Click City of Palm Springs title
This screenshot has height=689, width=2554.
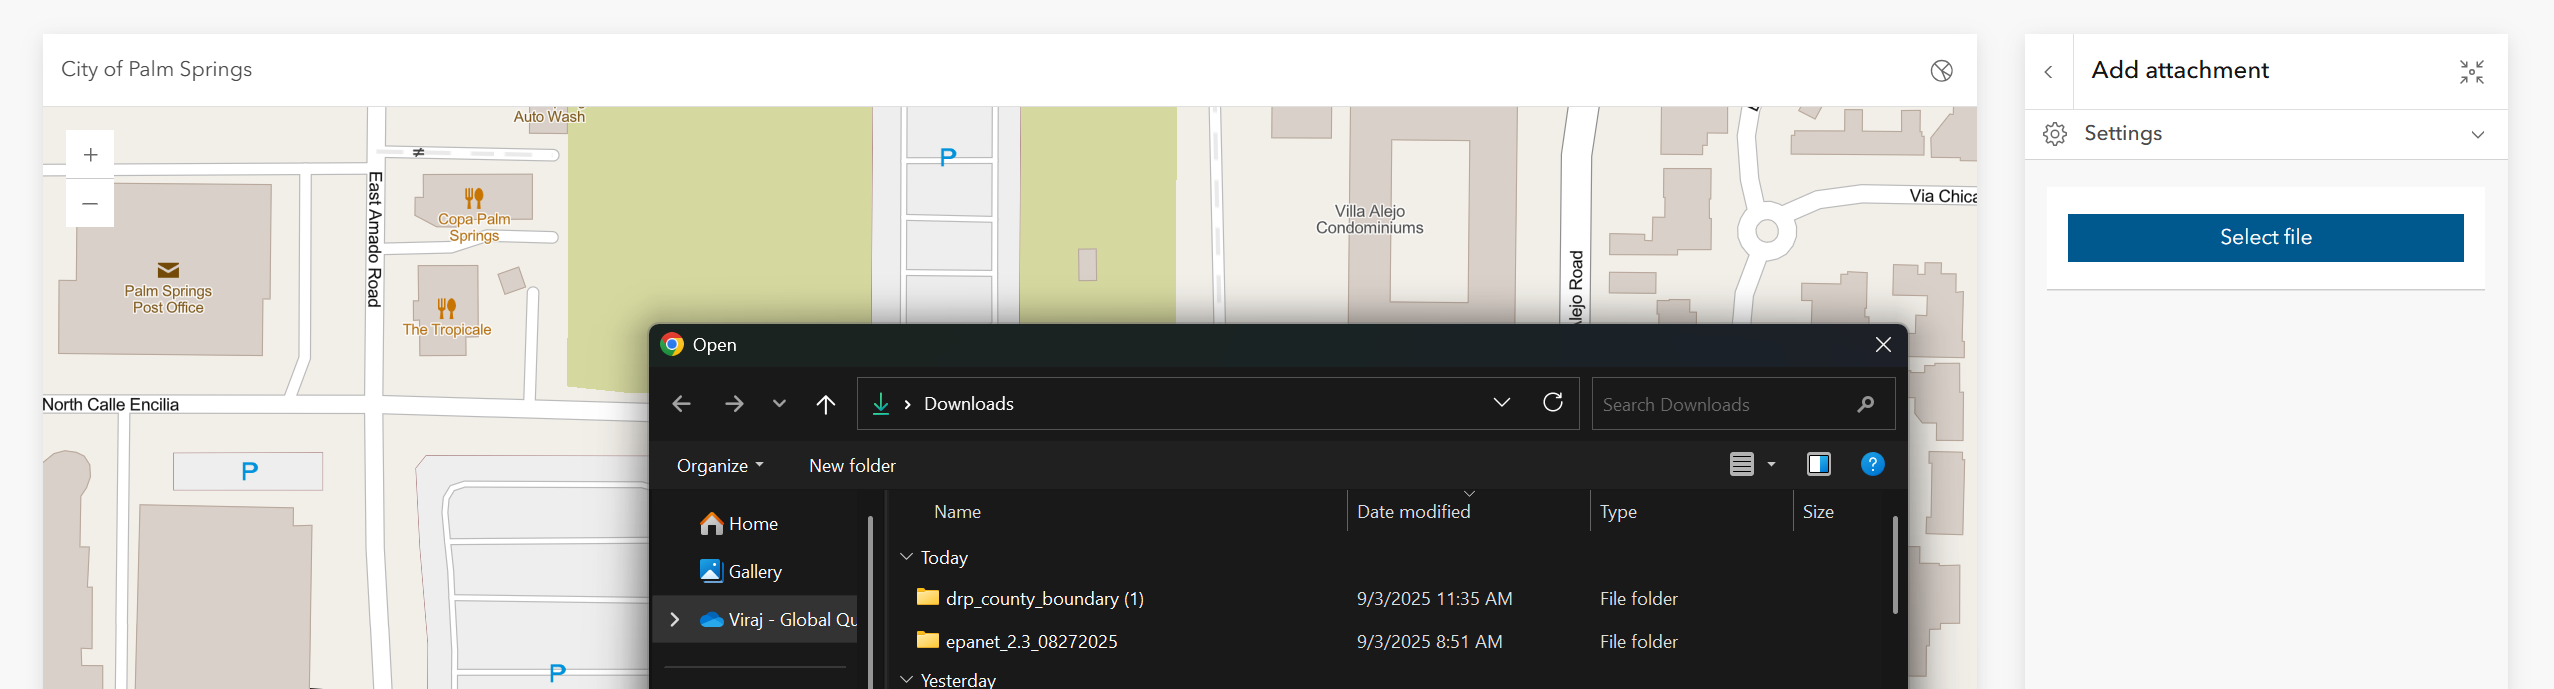(x=156, y=69)
